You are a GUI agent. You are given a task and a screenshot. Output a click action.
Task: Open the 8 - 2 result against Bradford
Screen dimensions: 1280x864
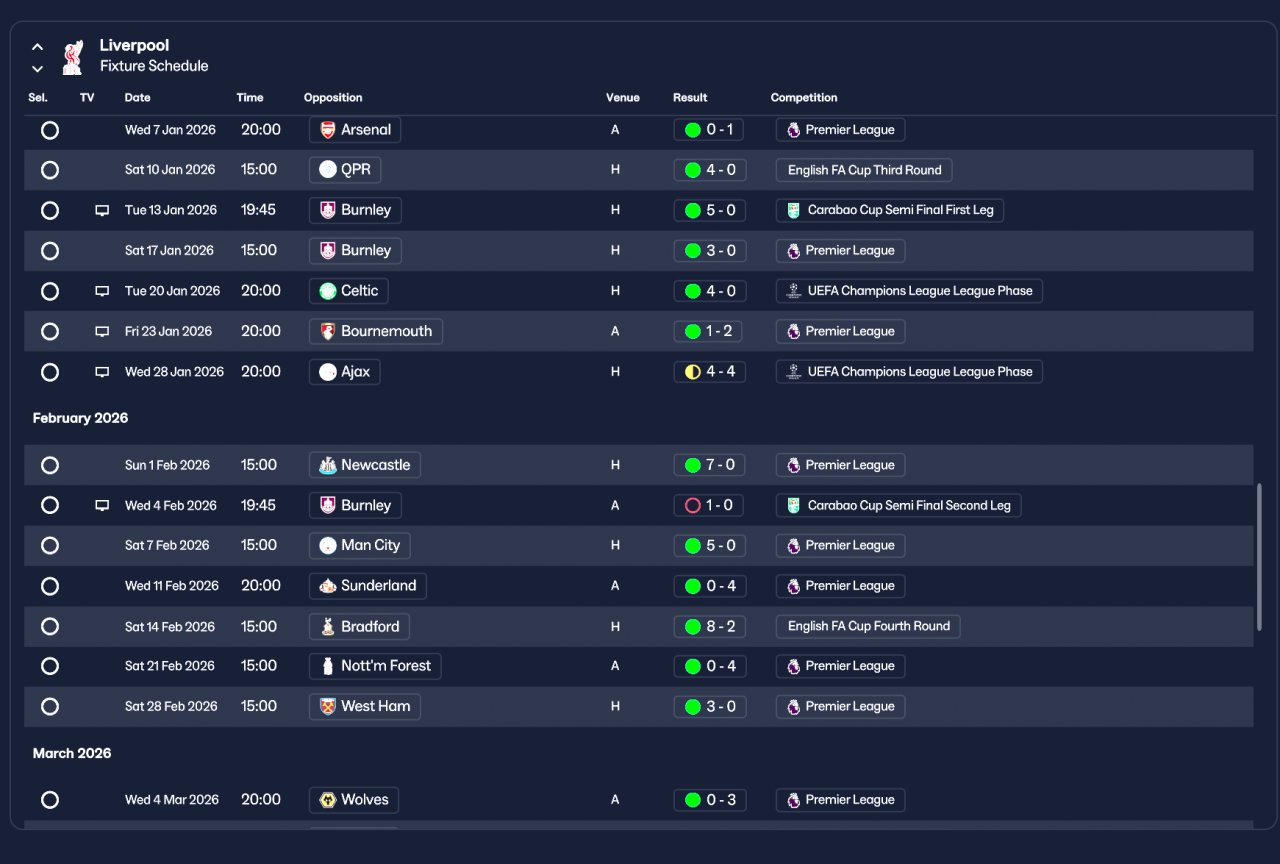[x=710, y=627]
